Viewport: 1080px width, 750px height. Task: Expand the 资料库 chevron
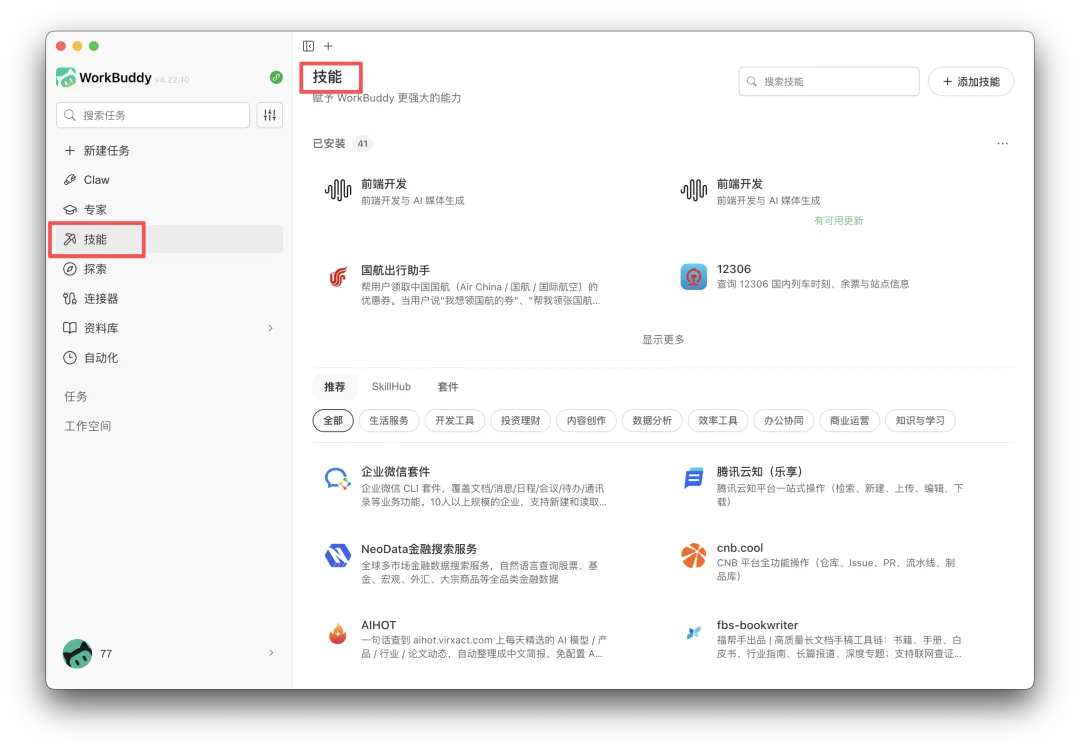click(271, 329)
